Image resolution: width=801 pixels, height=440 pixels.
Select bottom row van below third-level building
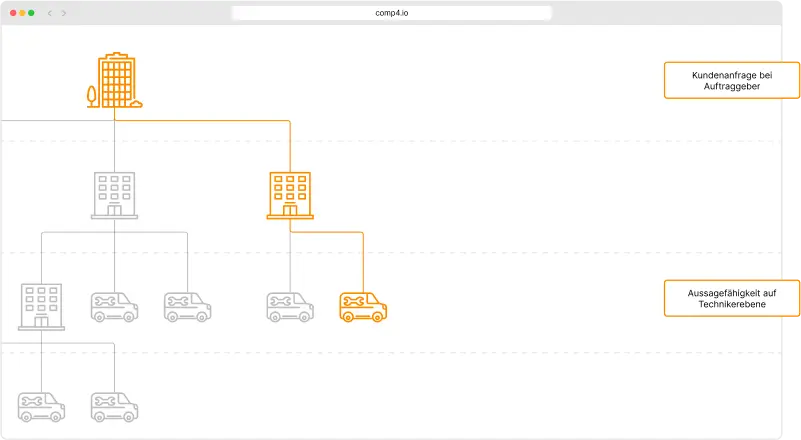tap(41, 407)
